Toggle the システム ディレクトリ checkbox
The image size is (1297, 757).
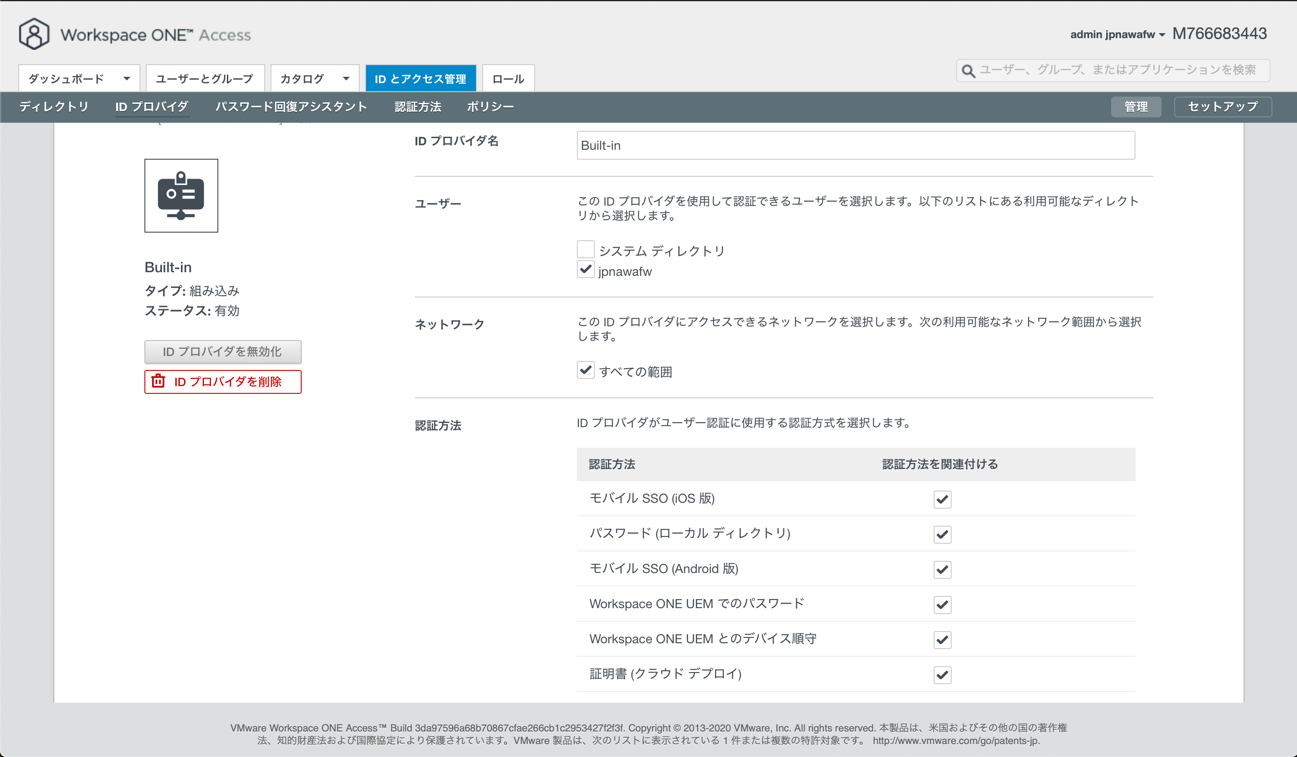586,249
